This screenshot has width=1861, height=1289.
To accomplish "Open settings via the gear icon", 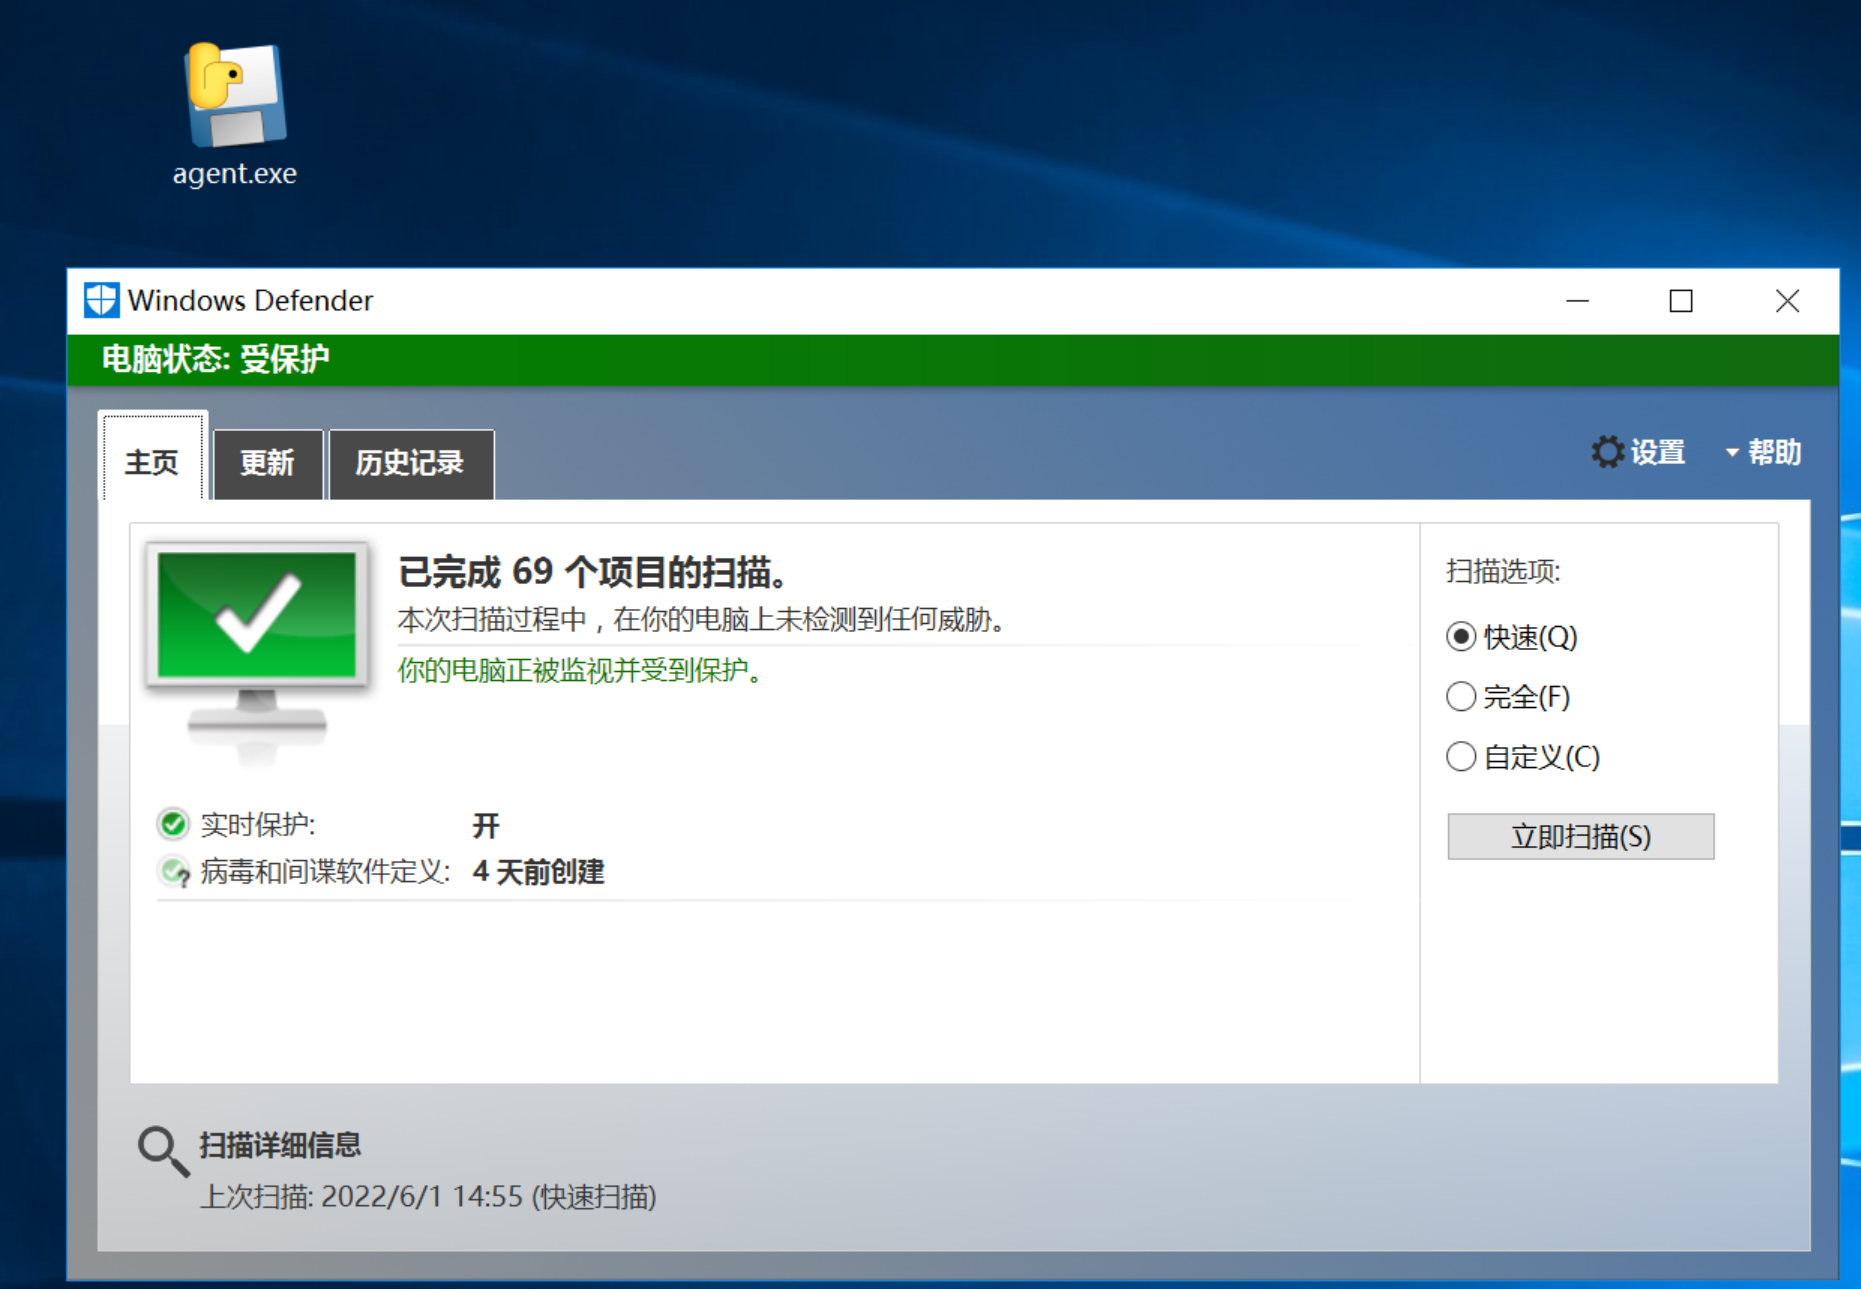I will pyautogui.click(x=1607, y=452).
